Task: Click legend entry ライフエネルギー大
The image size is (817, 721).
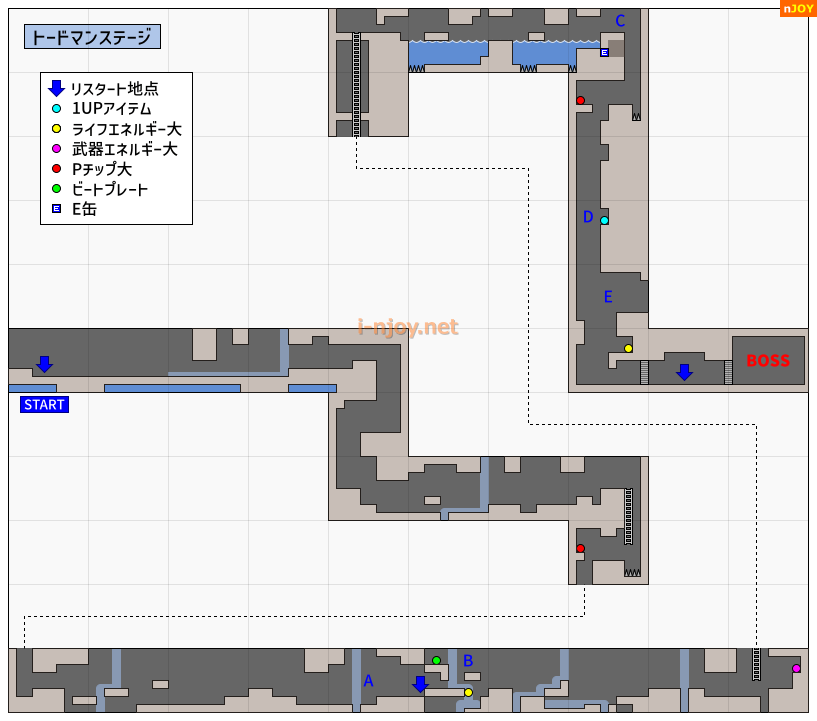Action: [x=127, y=129]
